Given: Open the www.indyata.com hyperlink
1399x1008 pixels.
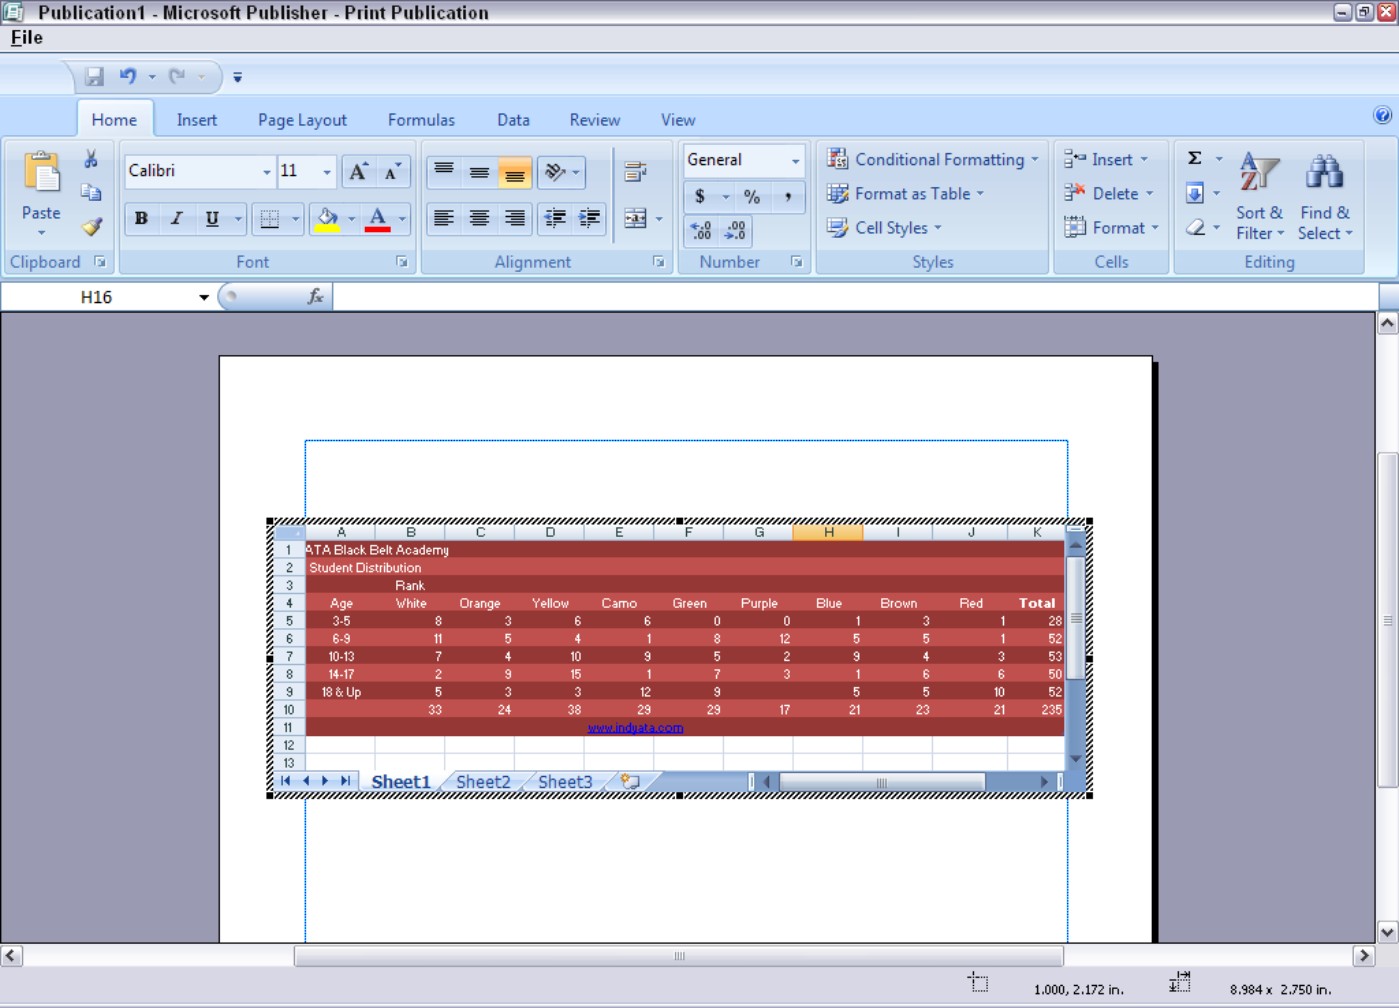Looking at the screenshot, I should [635, 728].
